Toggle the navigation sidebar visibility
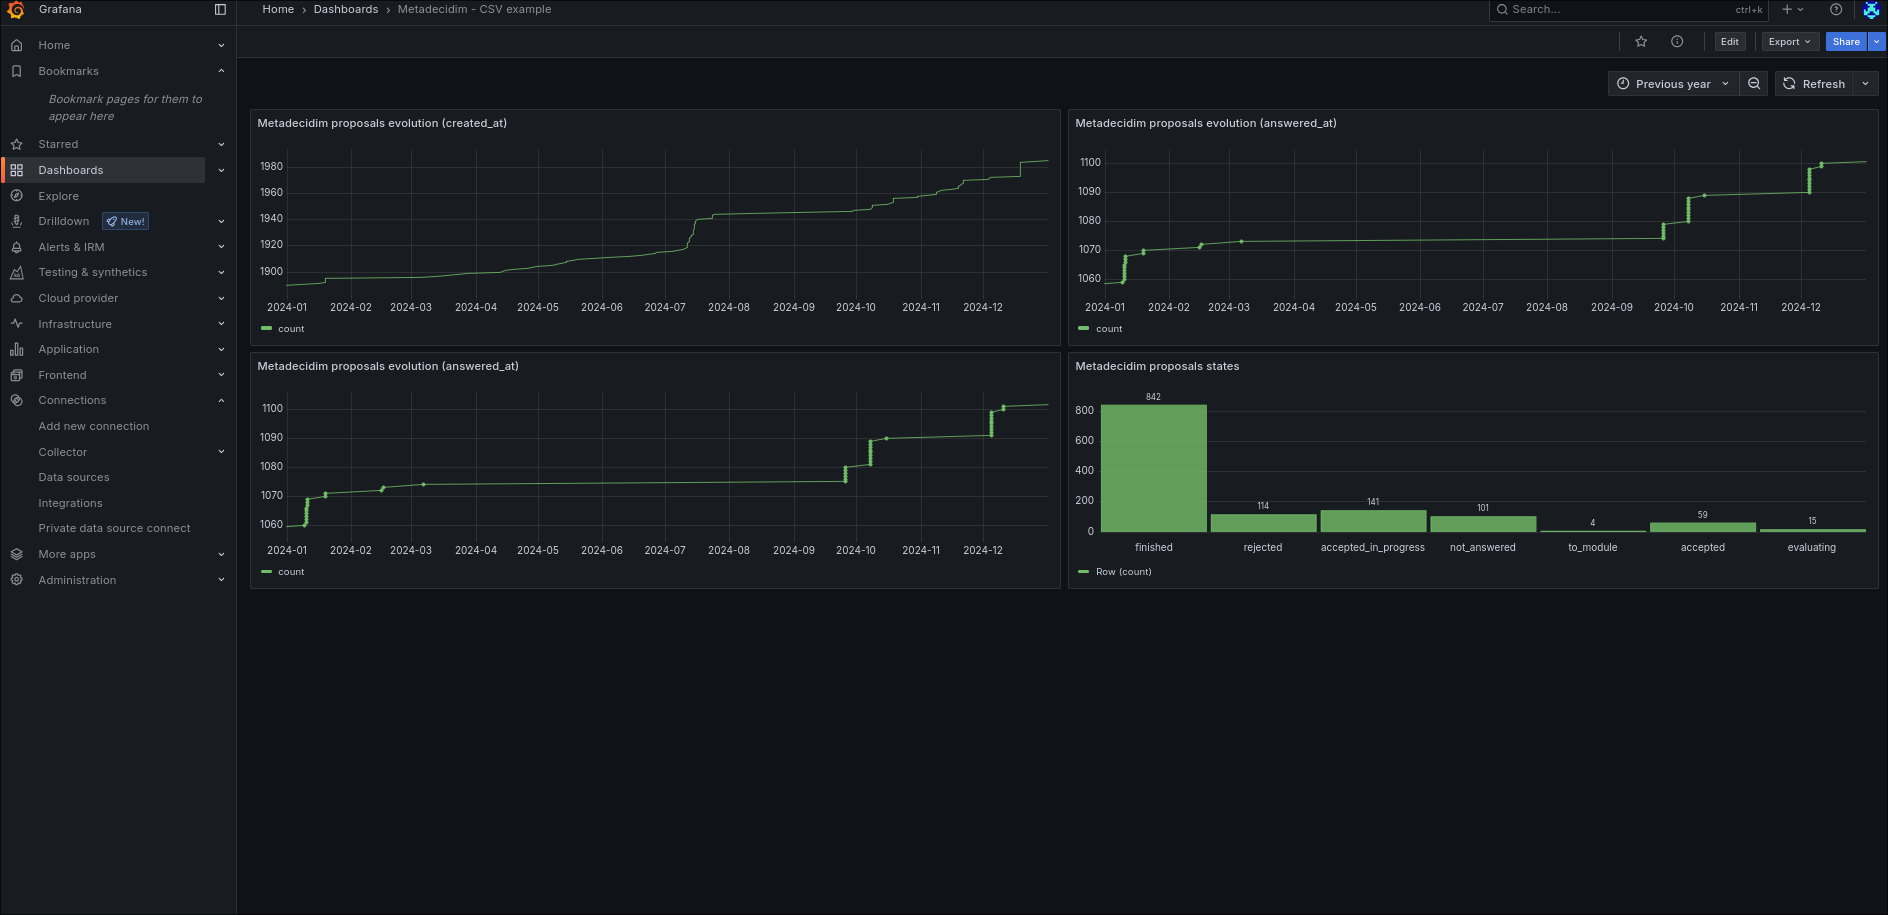 tap(219, 9)
